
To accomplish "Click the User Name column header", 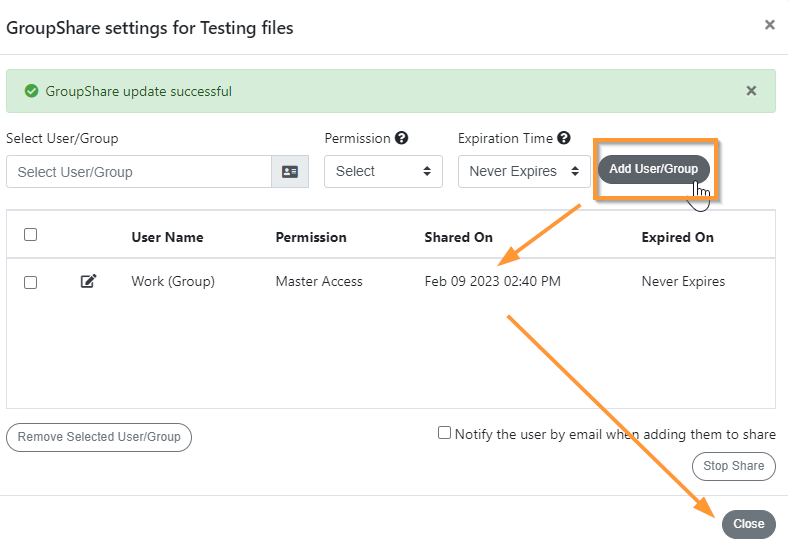I will coord(167,237).
